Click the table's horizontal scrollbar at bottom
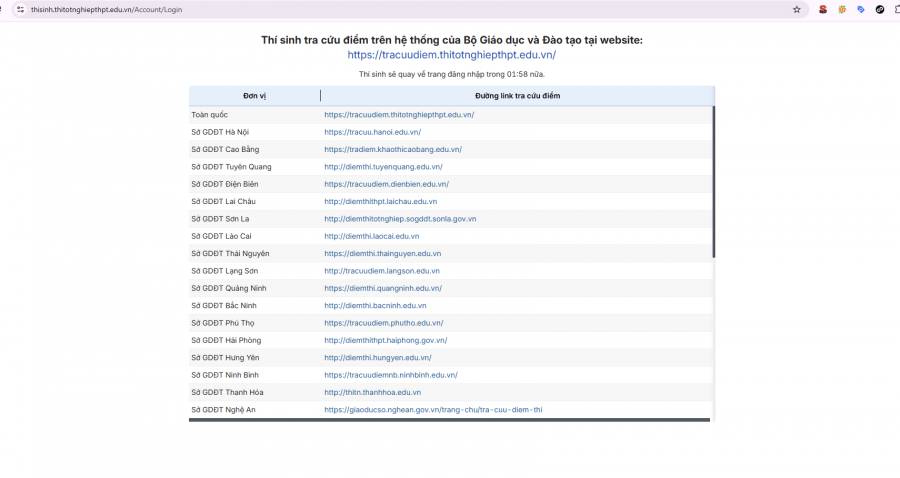Image resolution: width=900 pixels, height=478 pixels. click(x=449, y=420)
